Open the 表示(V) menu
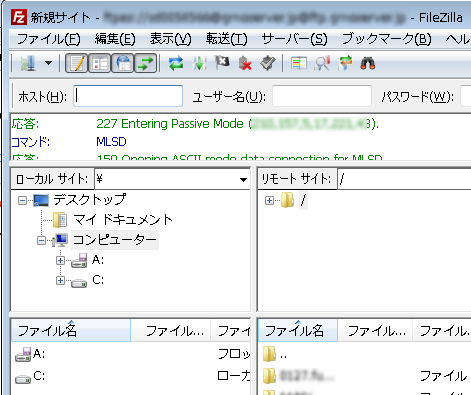471x395 pixels. (x=170, y=39)
